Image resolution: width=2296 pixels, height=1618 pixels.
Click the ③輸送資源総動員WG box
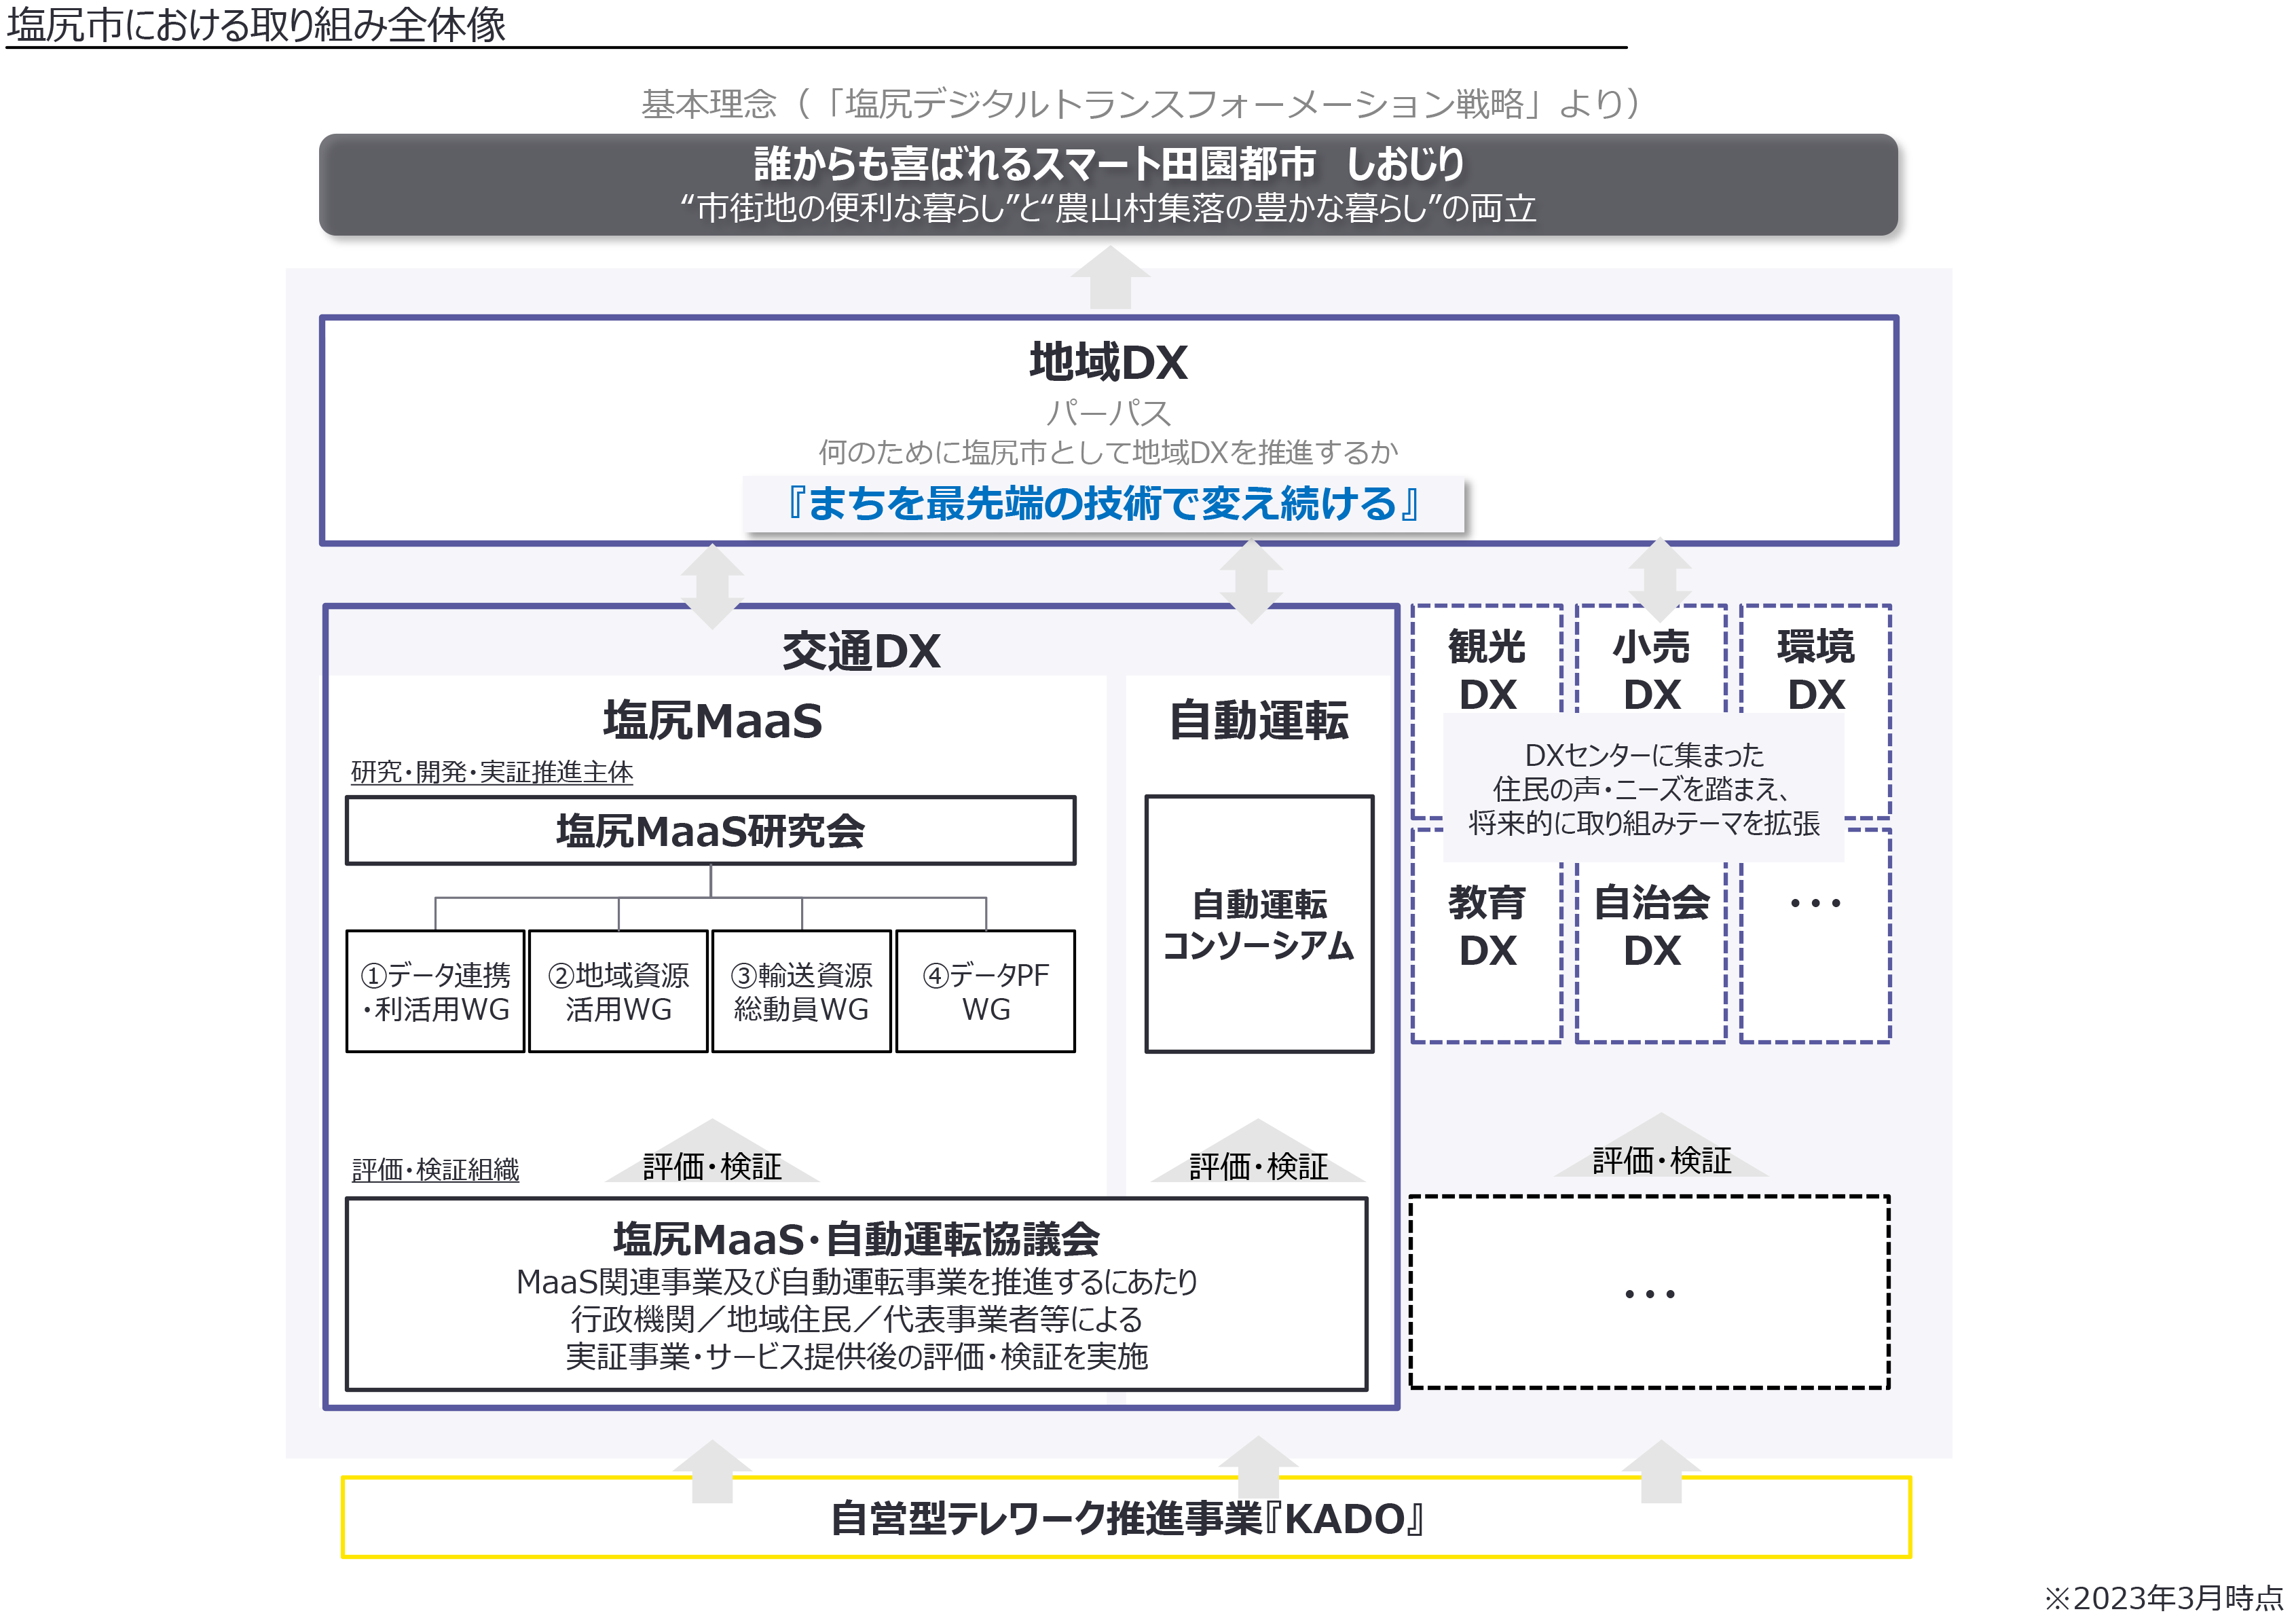[x=801, y=991]
